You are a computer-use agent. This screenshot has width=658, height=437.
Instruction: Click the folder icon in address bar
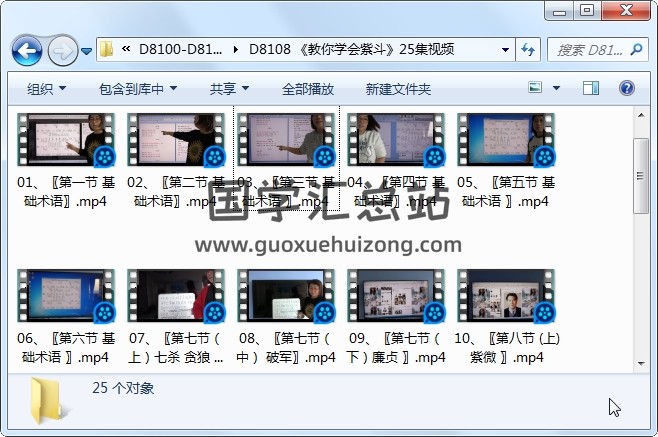click(x=107, y=50)
